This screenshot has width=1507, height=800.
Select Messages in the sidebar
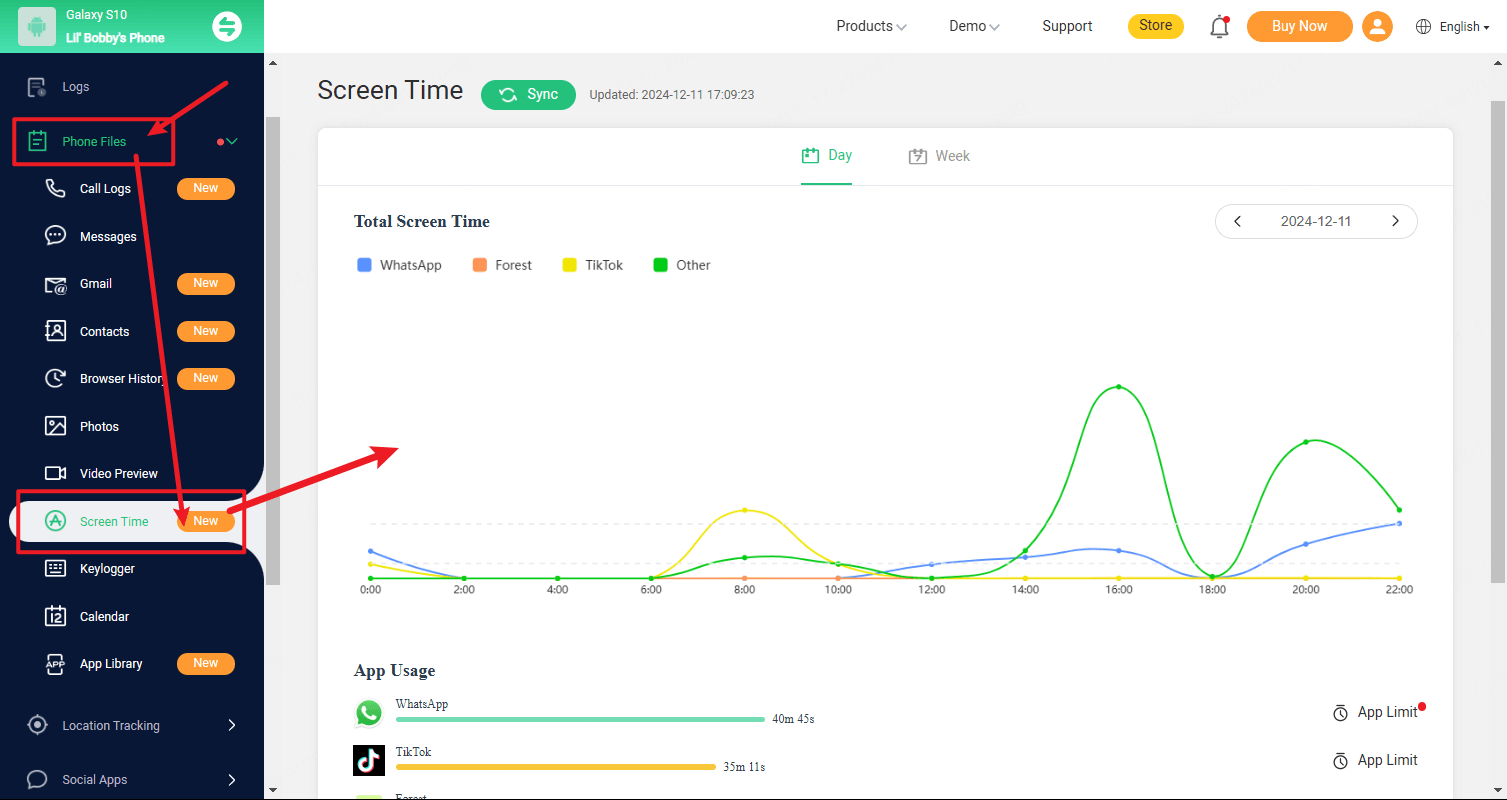[x=108, y=237]
